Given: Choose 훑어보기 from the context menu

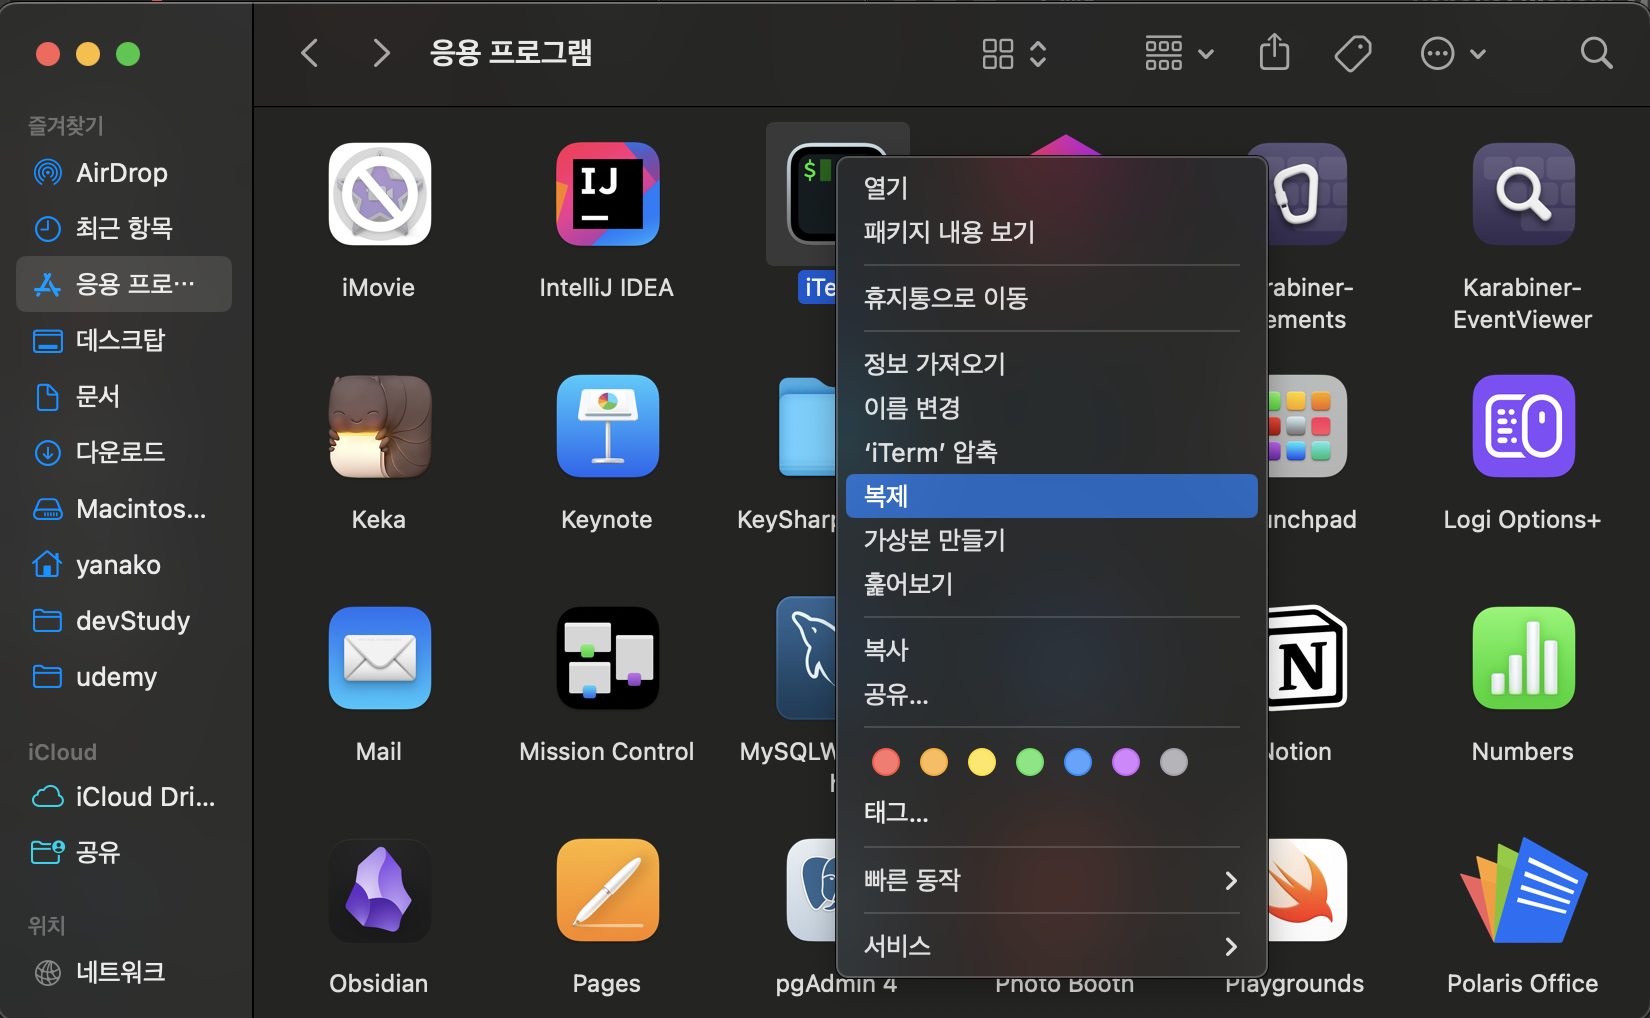Looking at the screenshot, I should tap(1051, 584).
